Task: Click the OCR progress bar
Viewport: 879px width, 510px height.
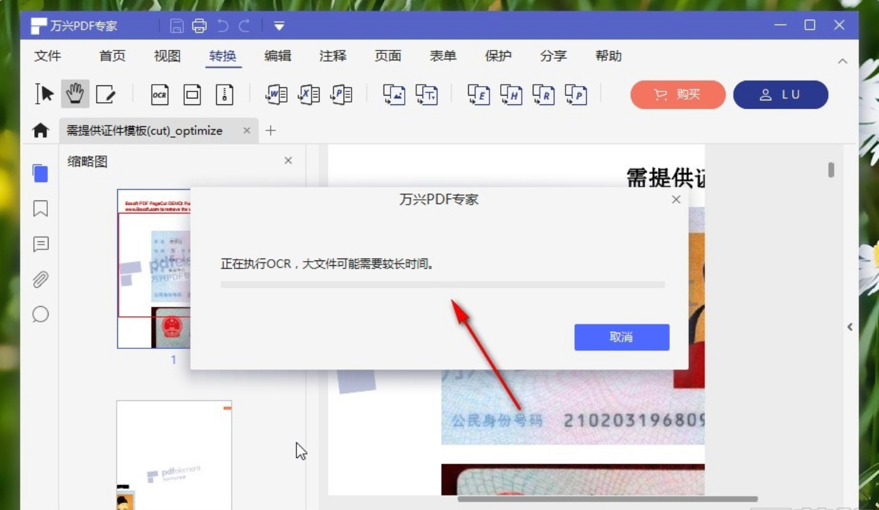Action: [442, 285]
